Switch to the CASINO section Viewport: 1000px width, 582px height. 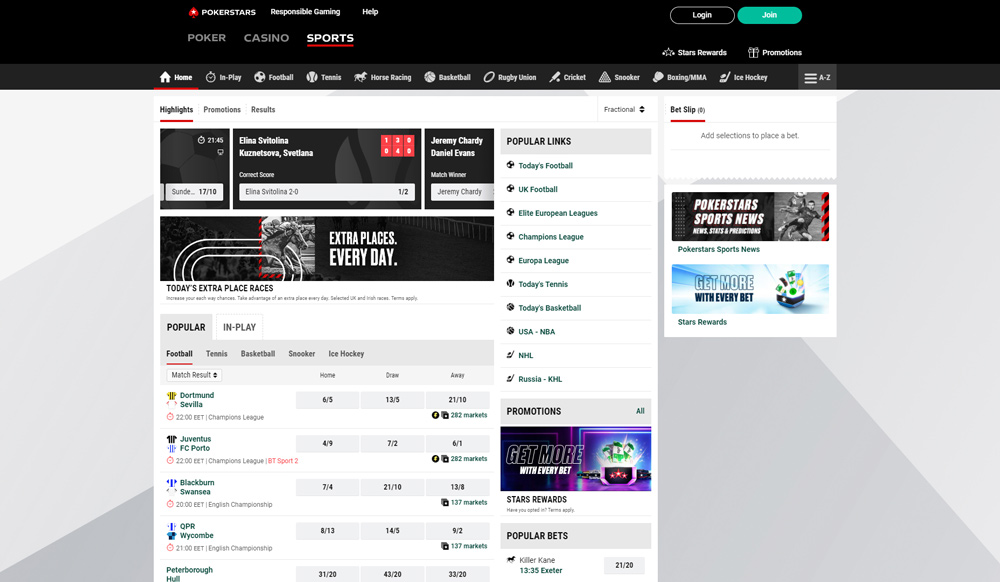pyautogui.click(x=266, y=37)
